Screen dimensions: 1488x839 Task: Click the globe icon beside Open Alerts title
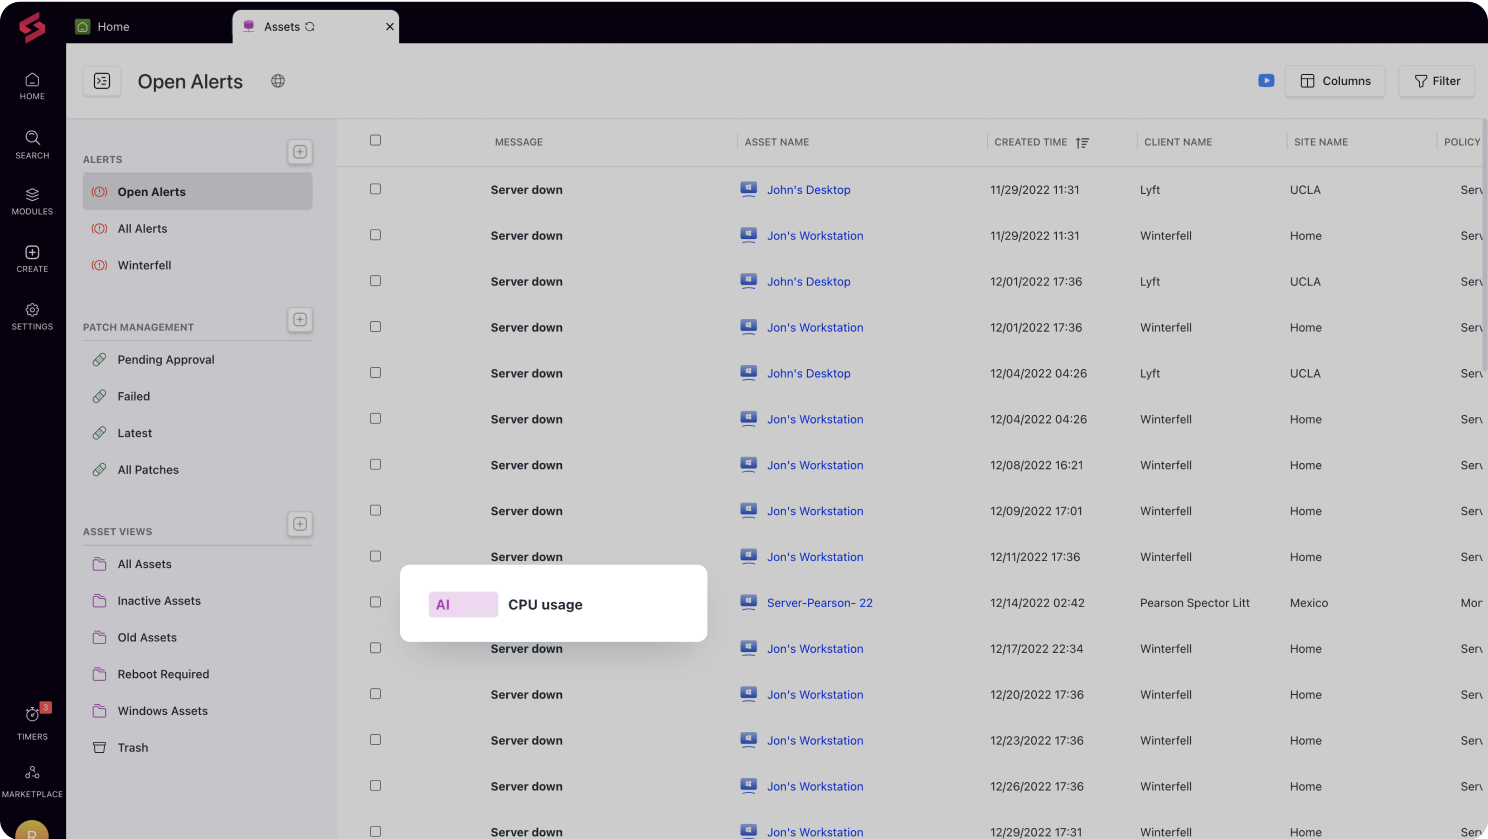pos(277,81)
